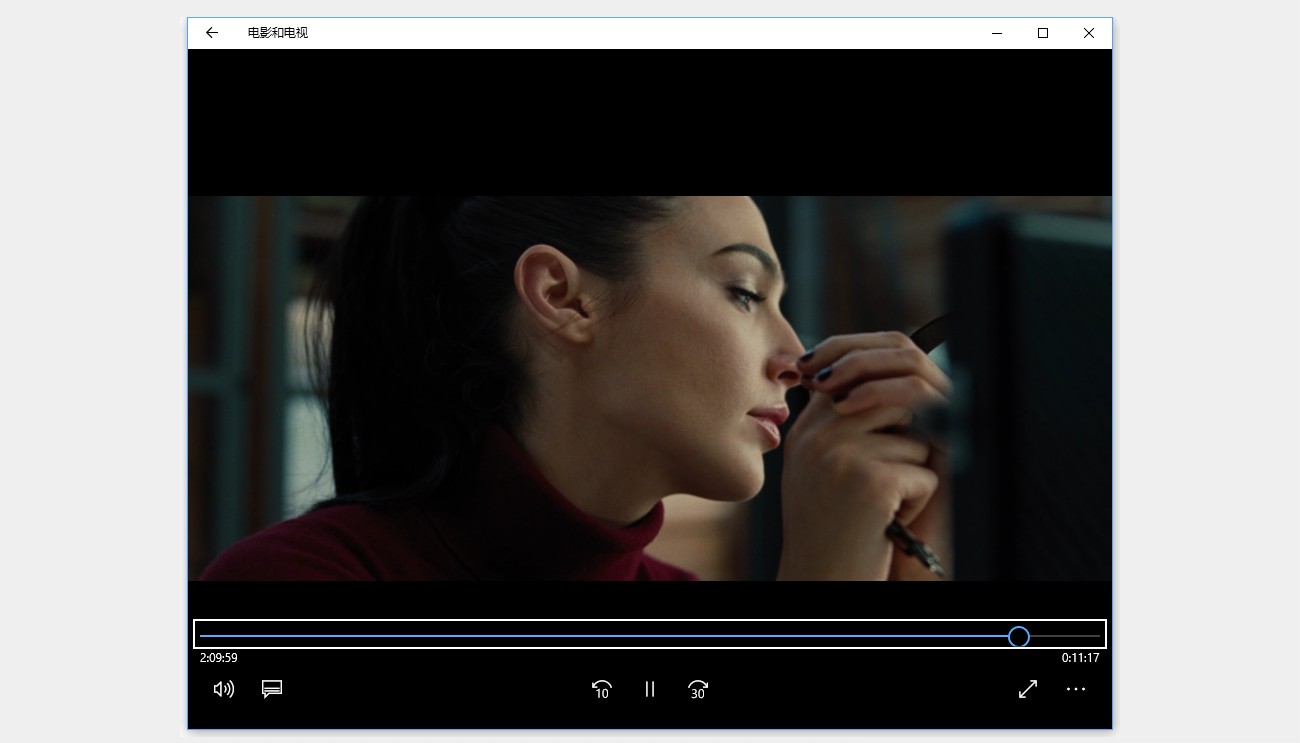Screen dimensions: 1300x743
Task: Open subtitles and audio track menu
Action: click(x=272, y=689)
